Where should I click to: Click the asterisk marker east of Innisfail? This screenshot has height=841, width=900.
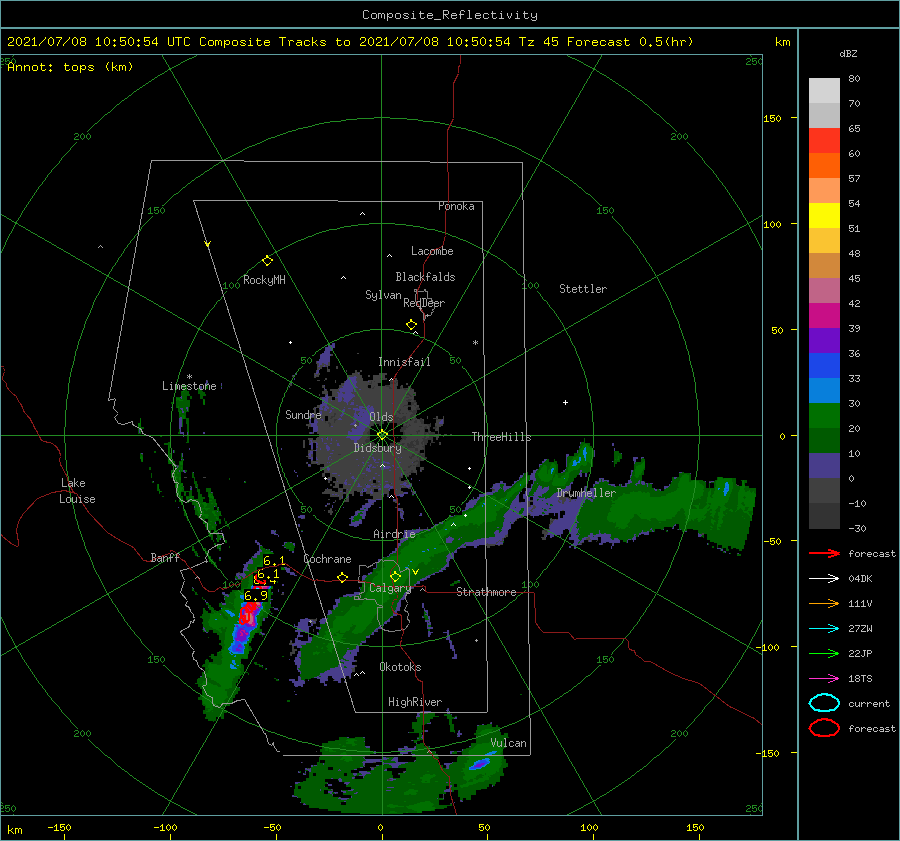pyautogui.click(x=475, y=343)
